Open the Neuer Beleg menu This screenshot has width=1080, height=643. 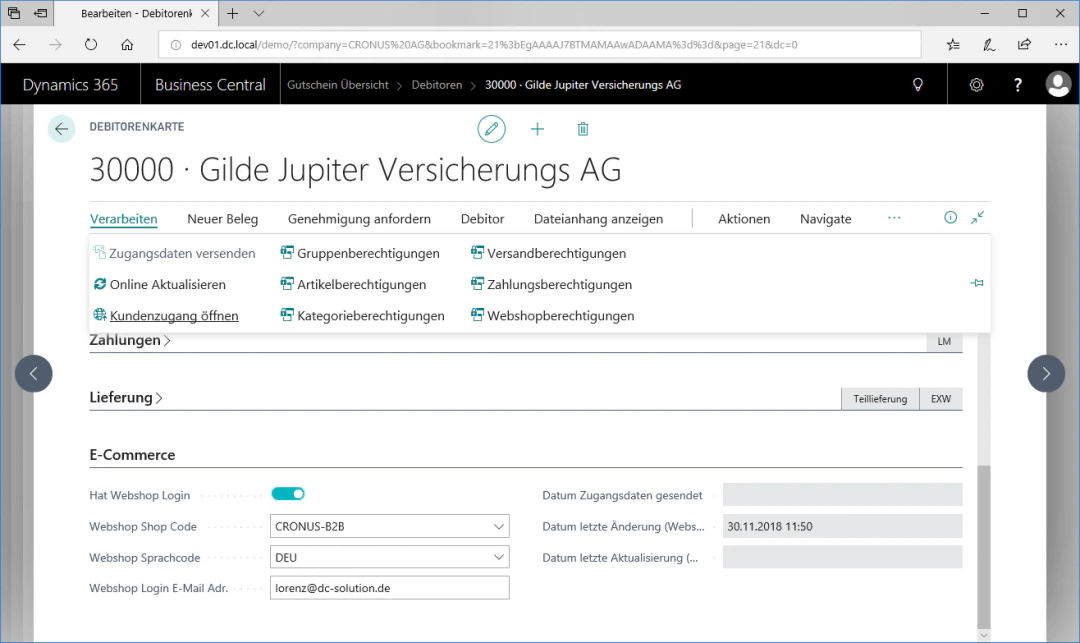(x=222, y=219)
